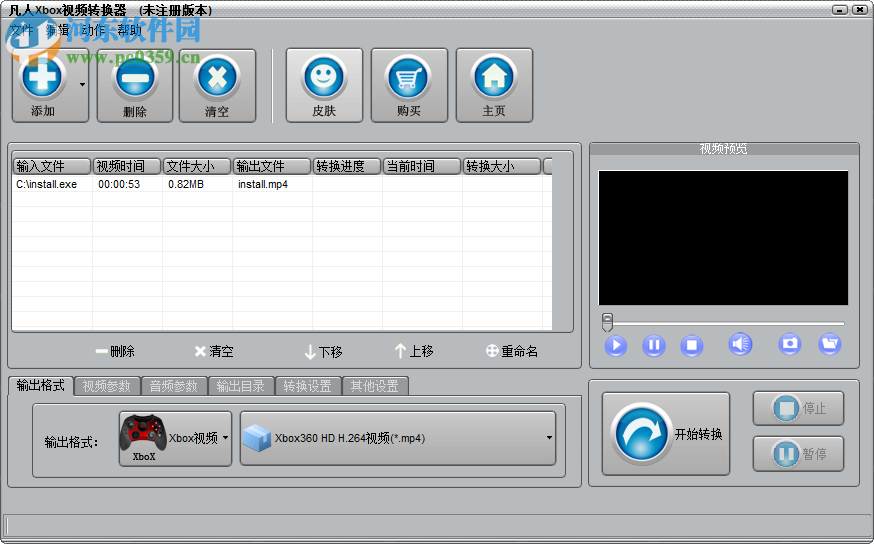This screenshot has height=544, width=874.
Task: Click 删除 below the file list
Action: tap(115, 351)
